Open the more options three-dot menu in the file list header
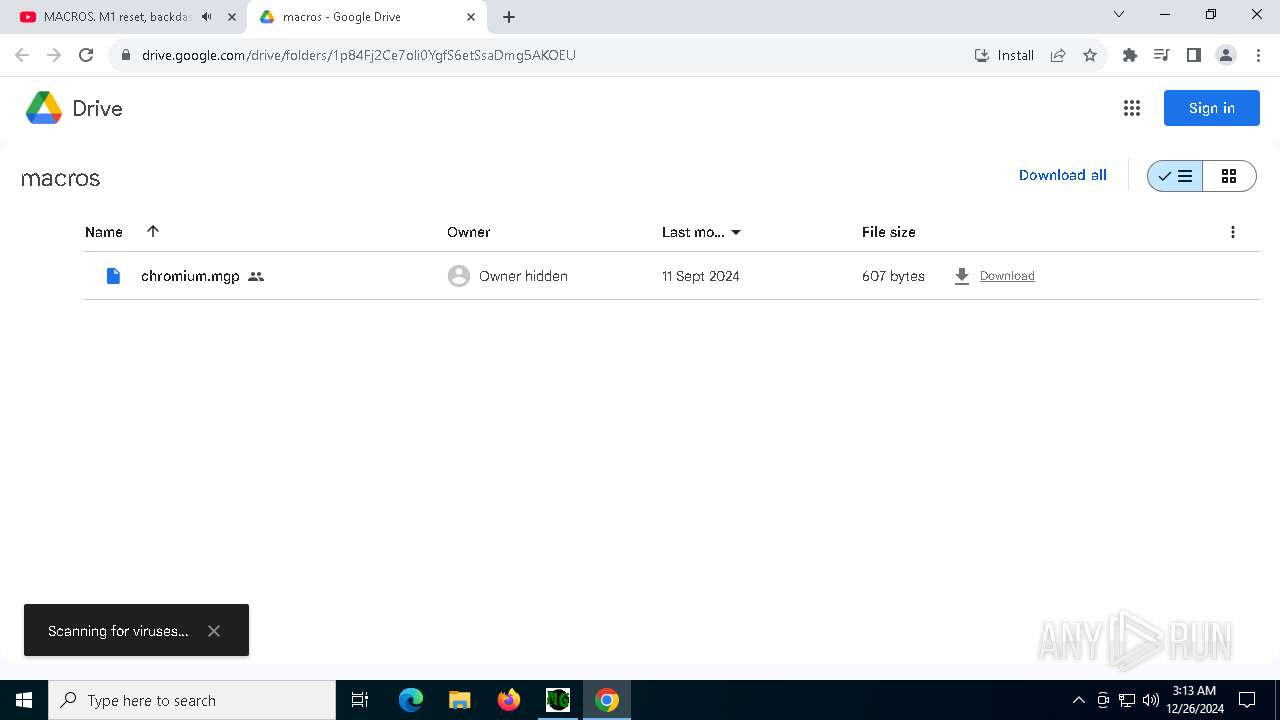 click(1232, 232)
